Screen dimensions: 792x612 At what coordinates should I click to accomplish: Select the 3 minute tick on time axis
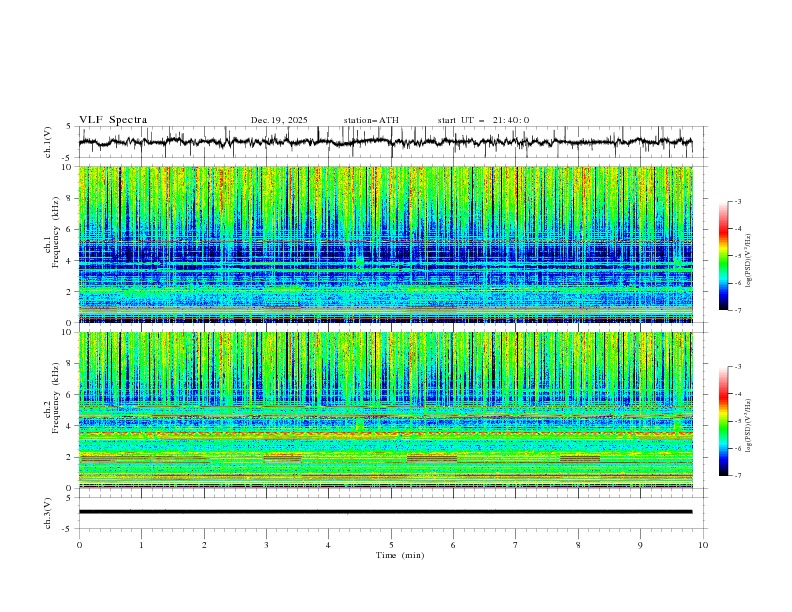(x=266, y=544)
